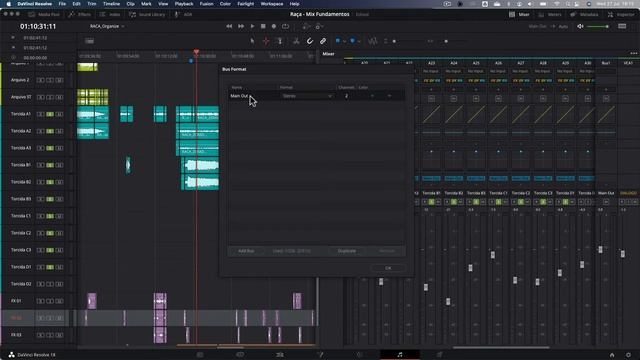
Task: Toggle solo on Tercida B3 track
Action: tap(50, 199)
